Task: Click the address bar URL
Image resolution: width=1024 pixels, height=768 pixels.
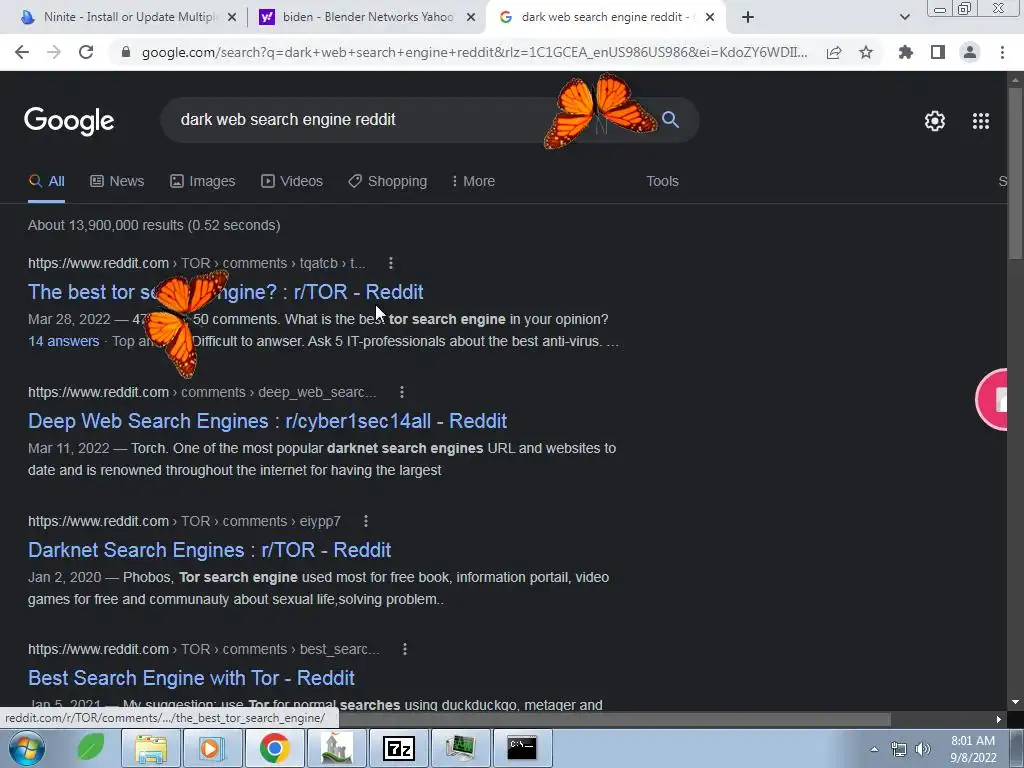Action: point(474,52)
